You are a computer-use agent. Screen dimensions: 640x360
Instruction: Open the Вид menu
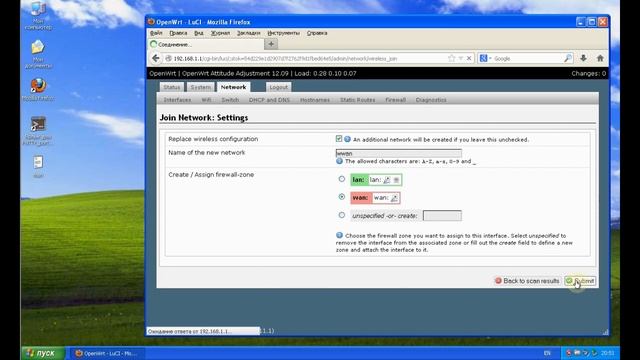pos(199,33)
